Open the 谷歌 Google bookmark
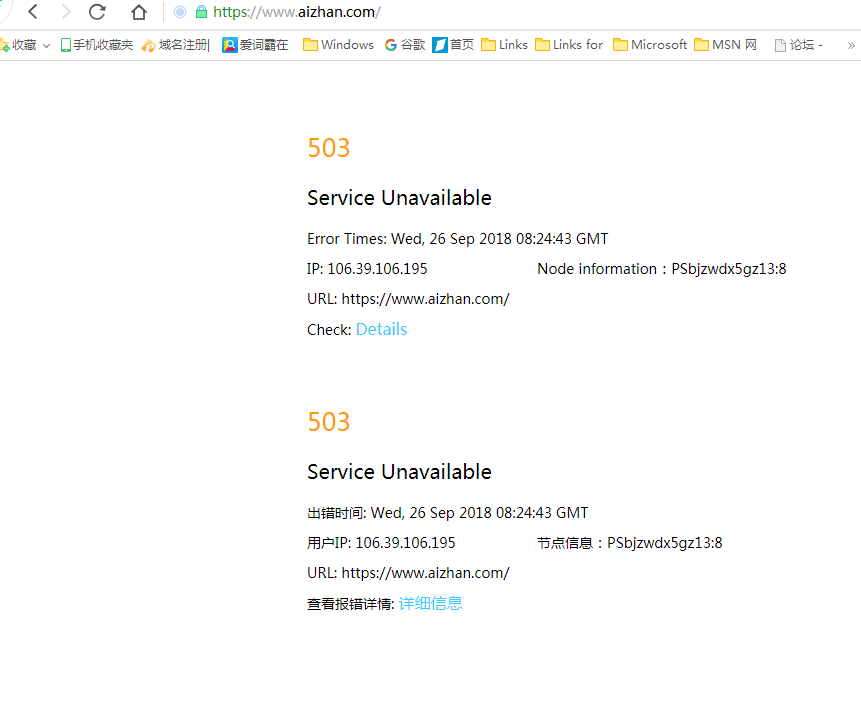 [405, 45]
